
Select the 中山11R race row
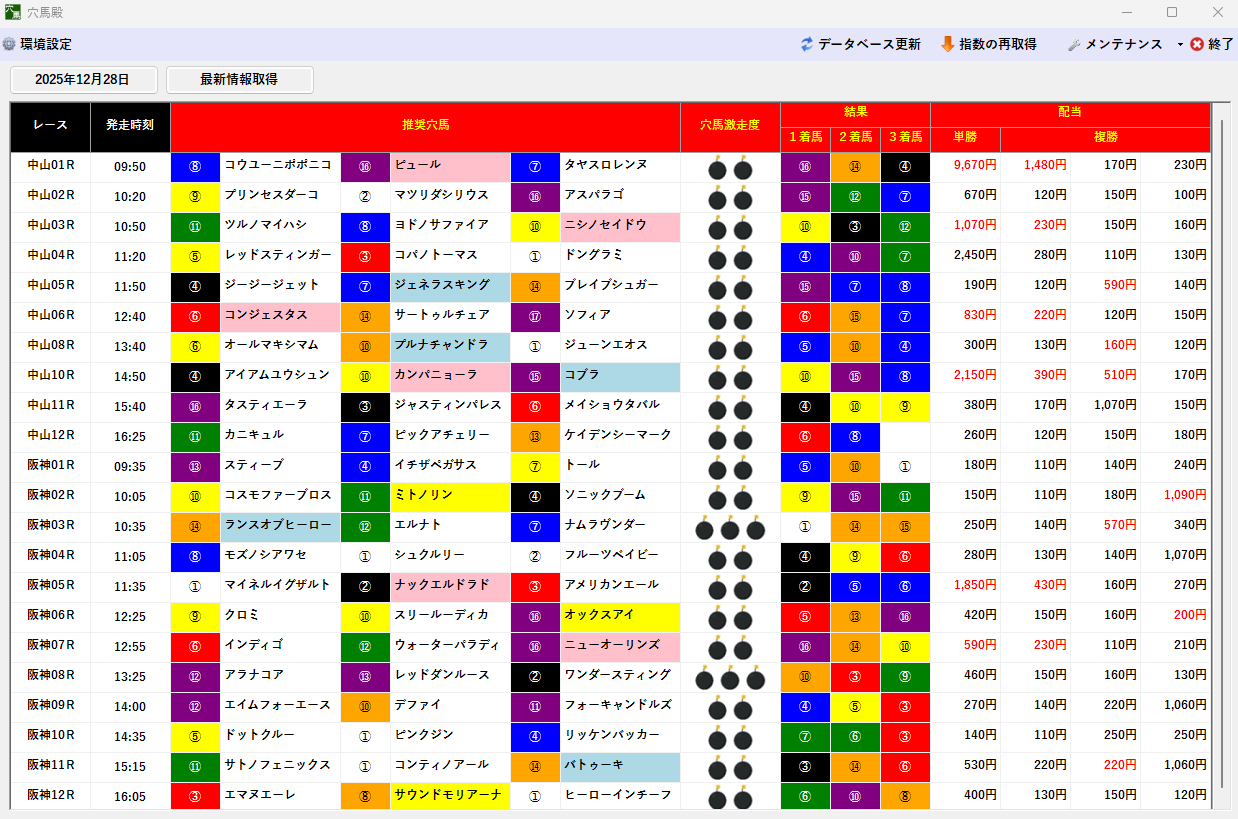click(50, 408)
